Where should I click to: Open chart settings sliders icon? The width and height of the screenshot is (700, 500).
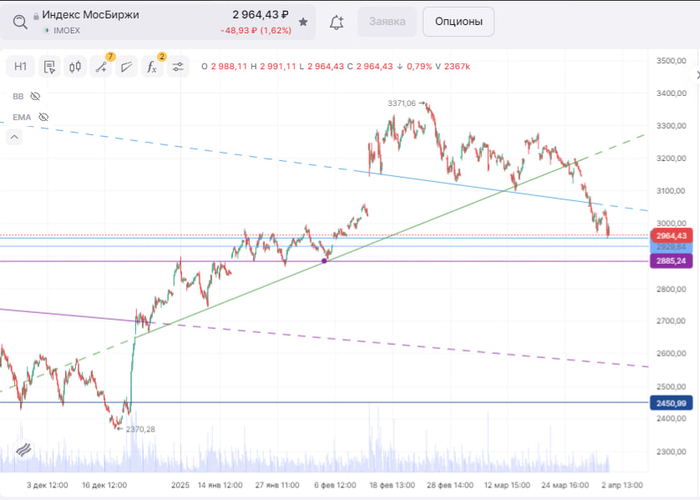pyautogui.click(x=178, y=67)
